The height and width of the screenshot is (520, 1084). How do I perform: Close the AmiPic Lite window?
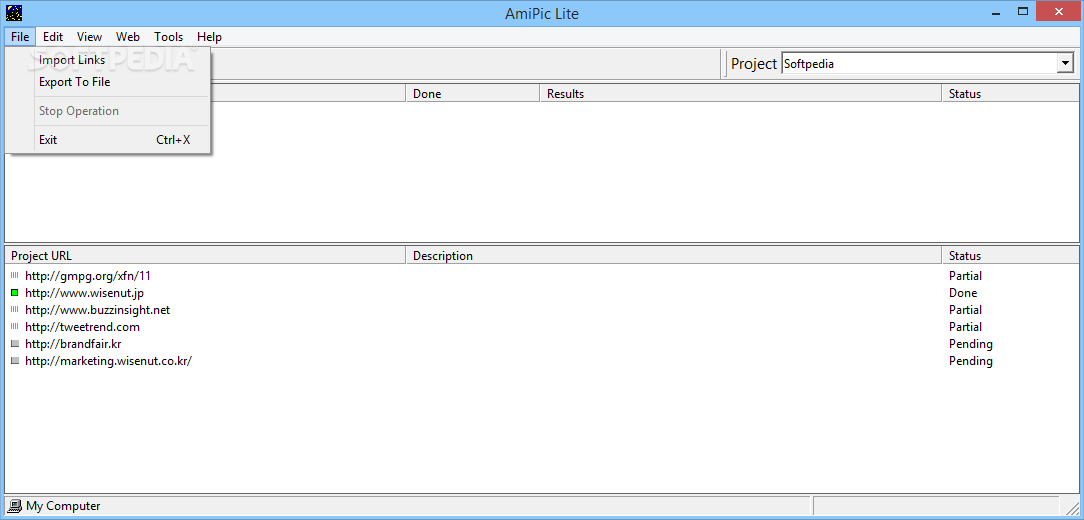[1059, 11]
